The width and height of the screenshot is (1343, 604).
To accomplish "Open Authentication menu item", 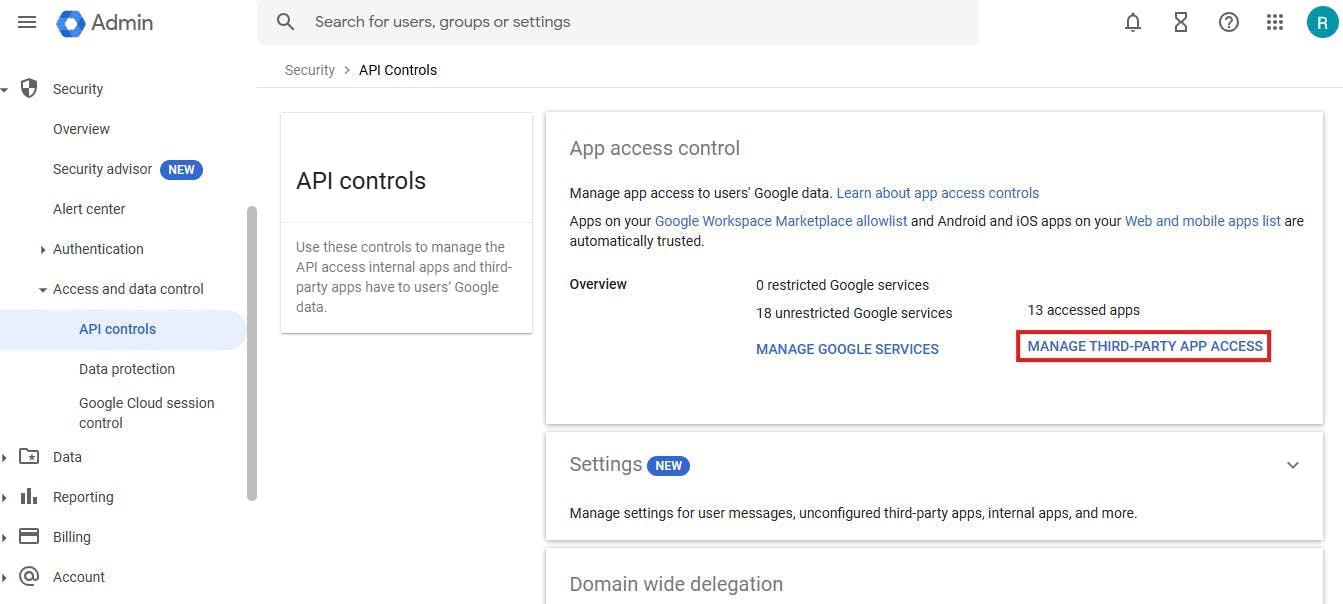I will pos(98,249).
